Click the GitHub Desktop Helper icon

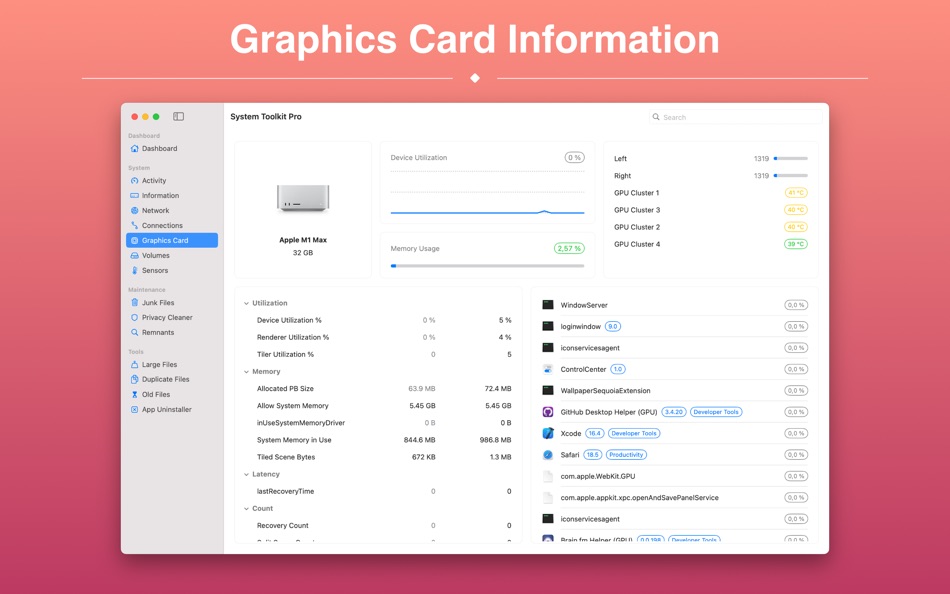548,412
